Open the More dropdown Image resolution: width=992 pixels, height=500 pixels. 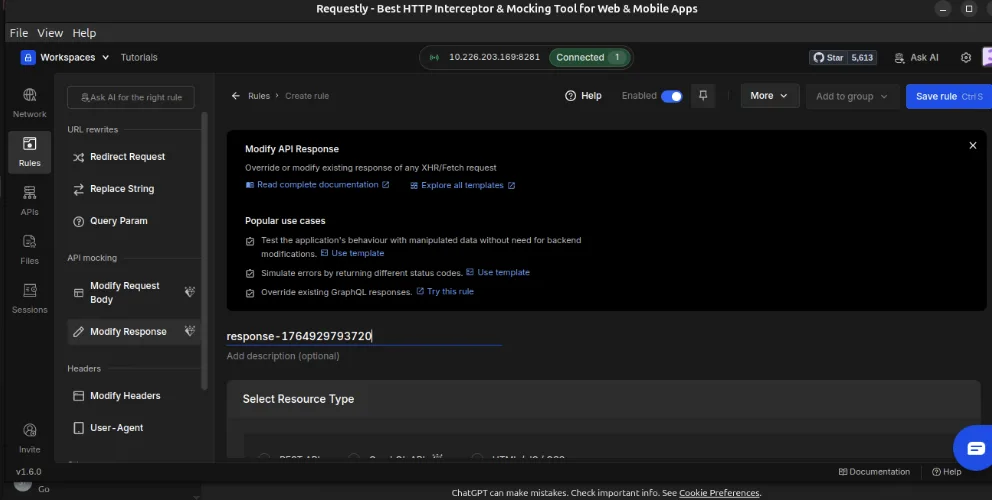click(769, 96)
